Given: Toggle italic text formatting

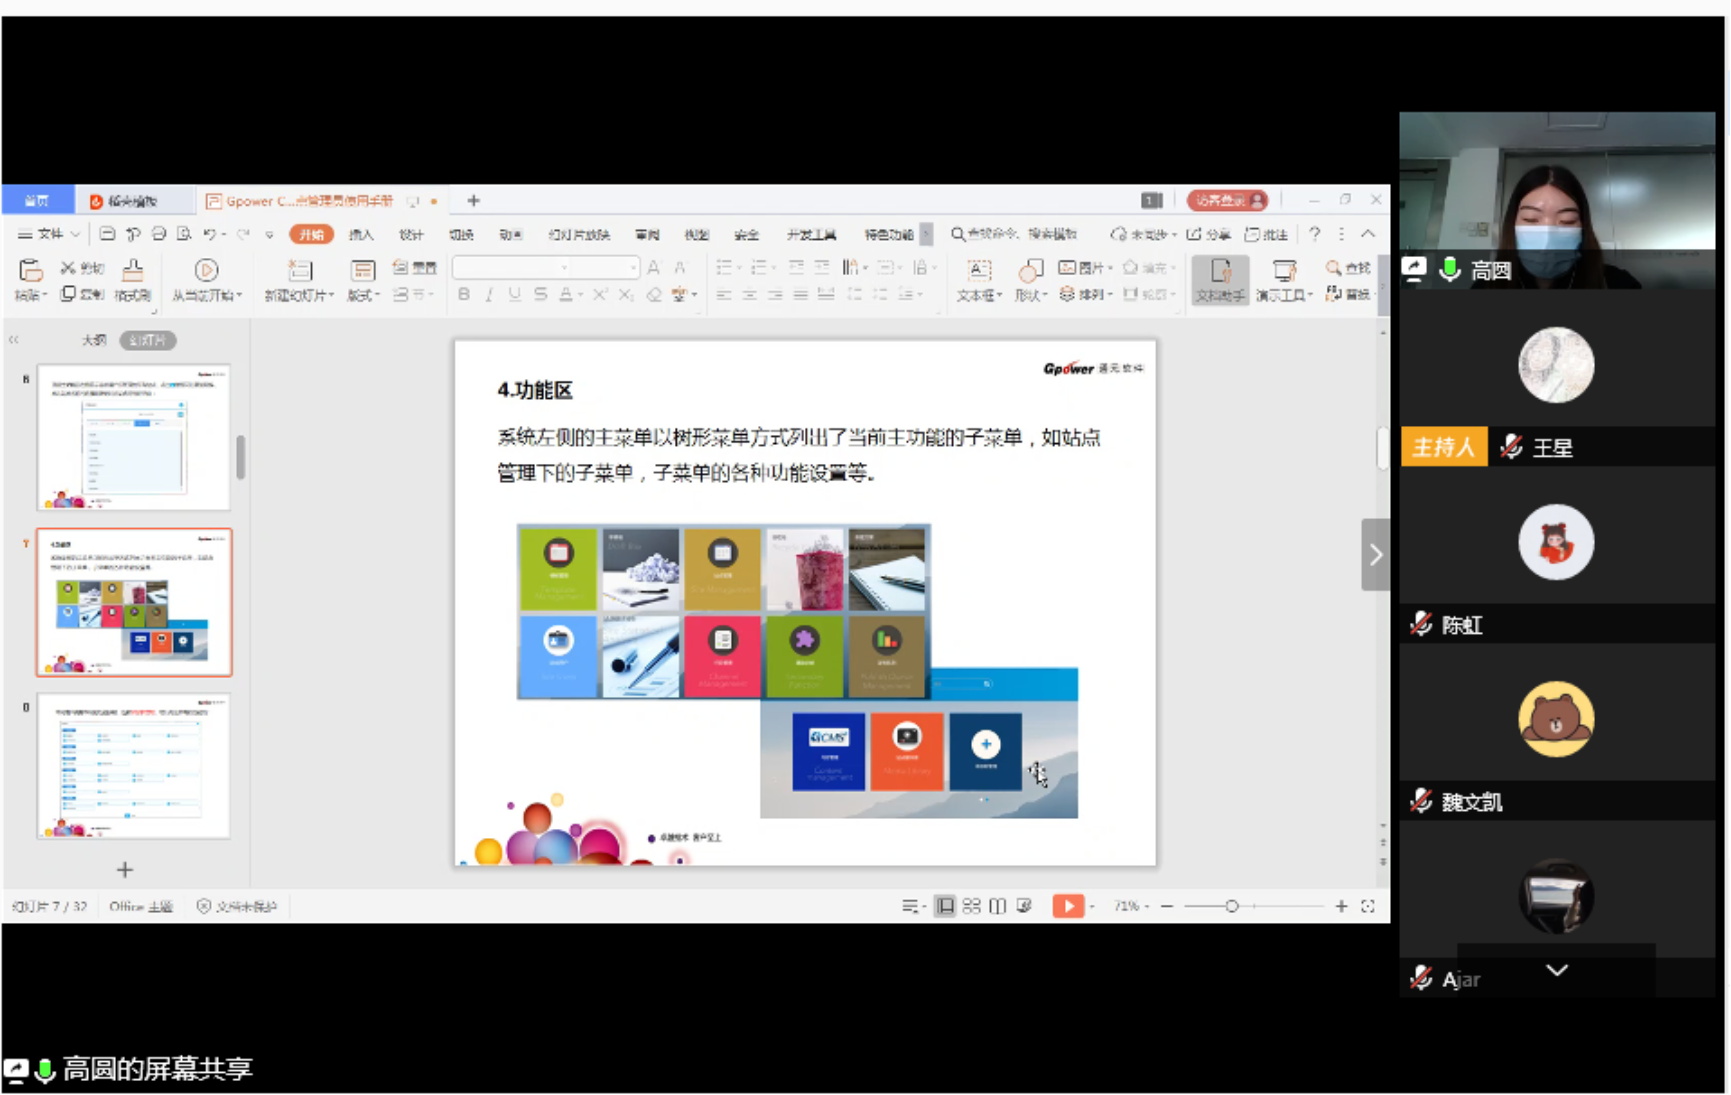Looking at the screenshot, I should coord(489,295).
